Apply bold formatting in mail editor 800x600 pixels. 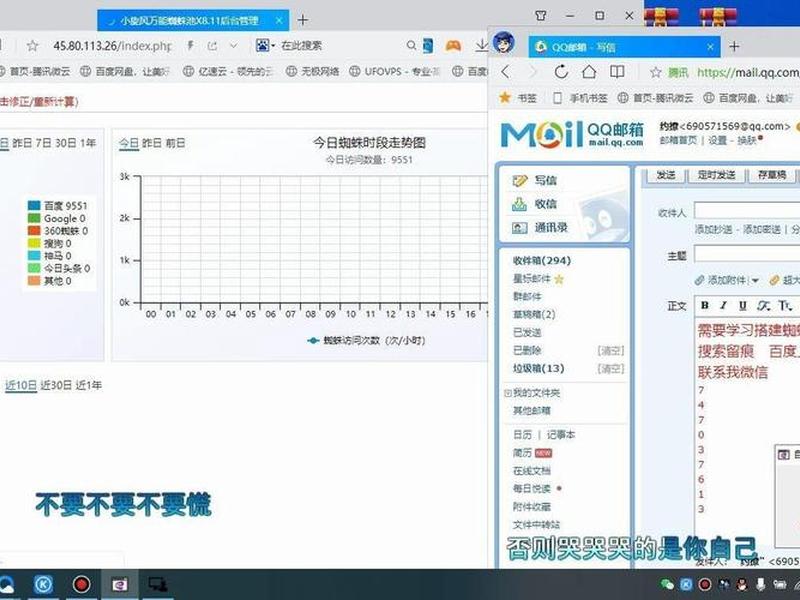tap(705, 306)
